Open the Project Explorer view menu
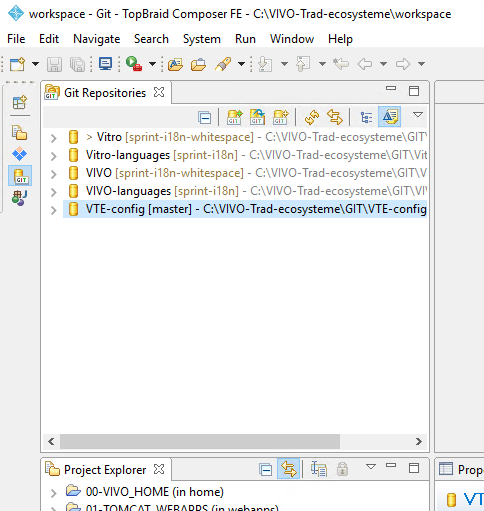 [x=371, y=466]
